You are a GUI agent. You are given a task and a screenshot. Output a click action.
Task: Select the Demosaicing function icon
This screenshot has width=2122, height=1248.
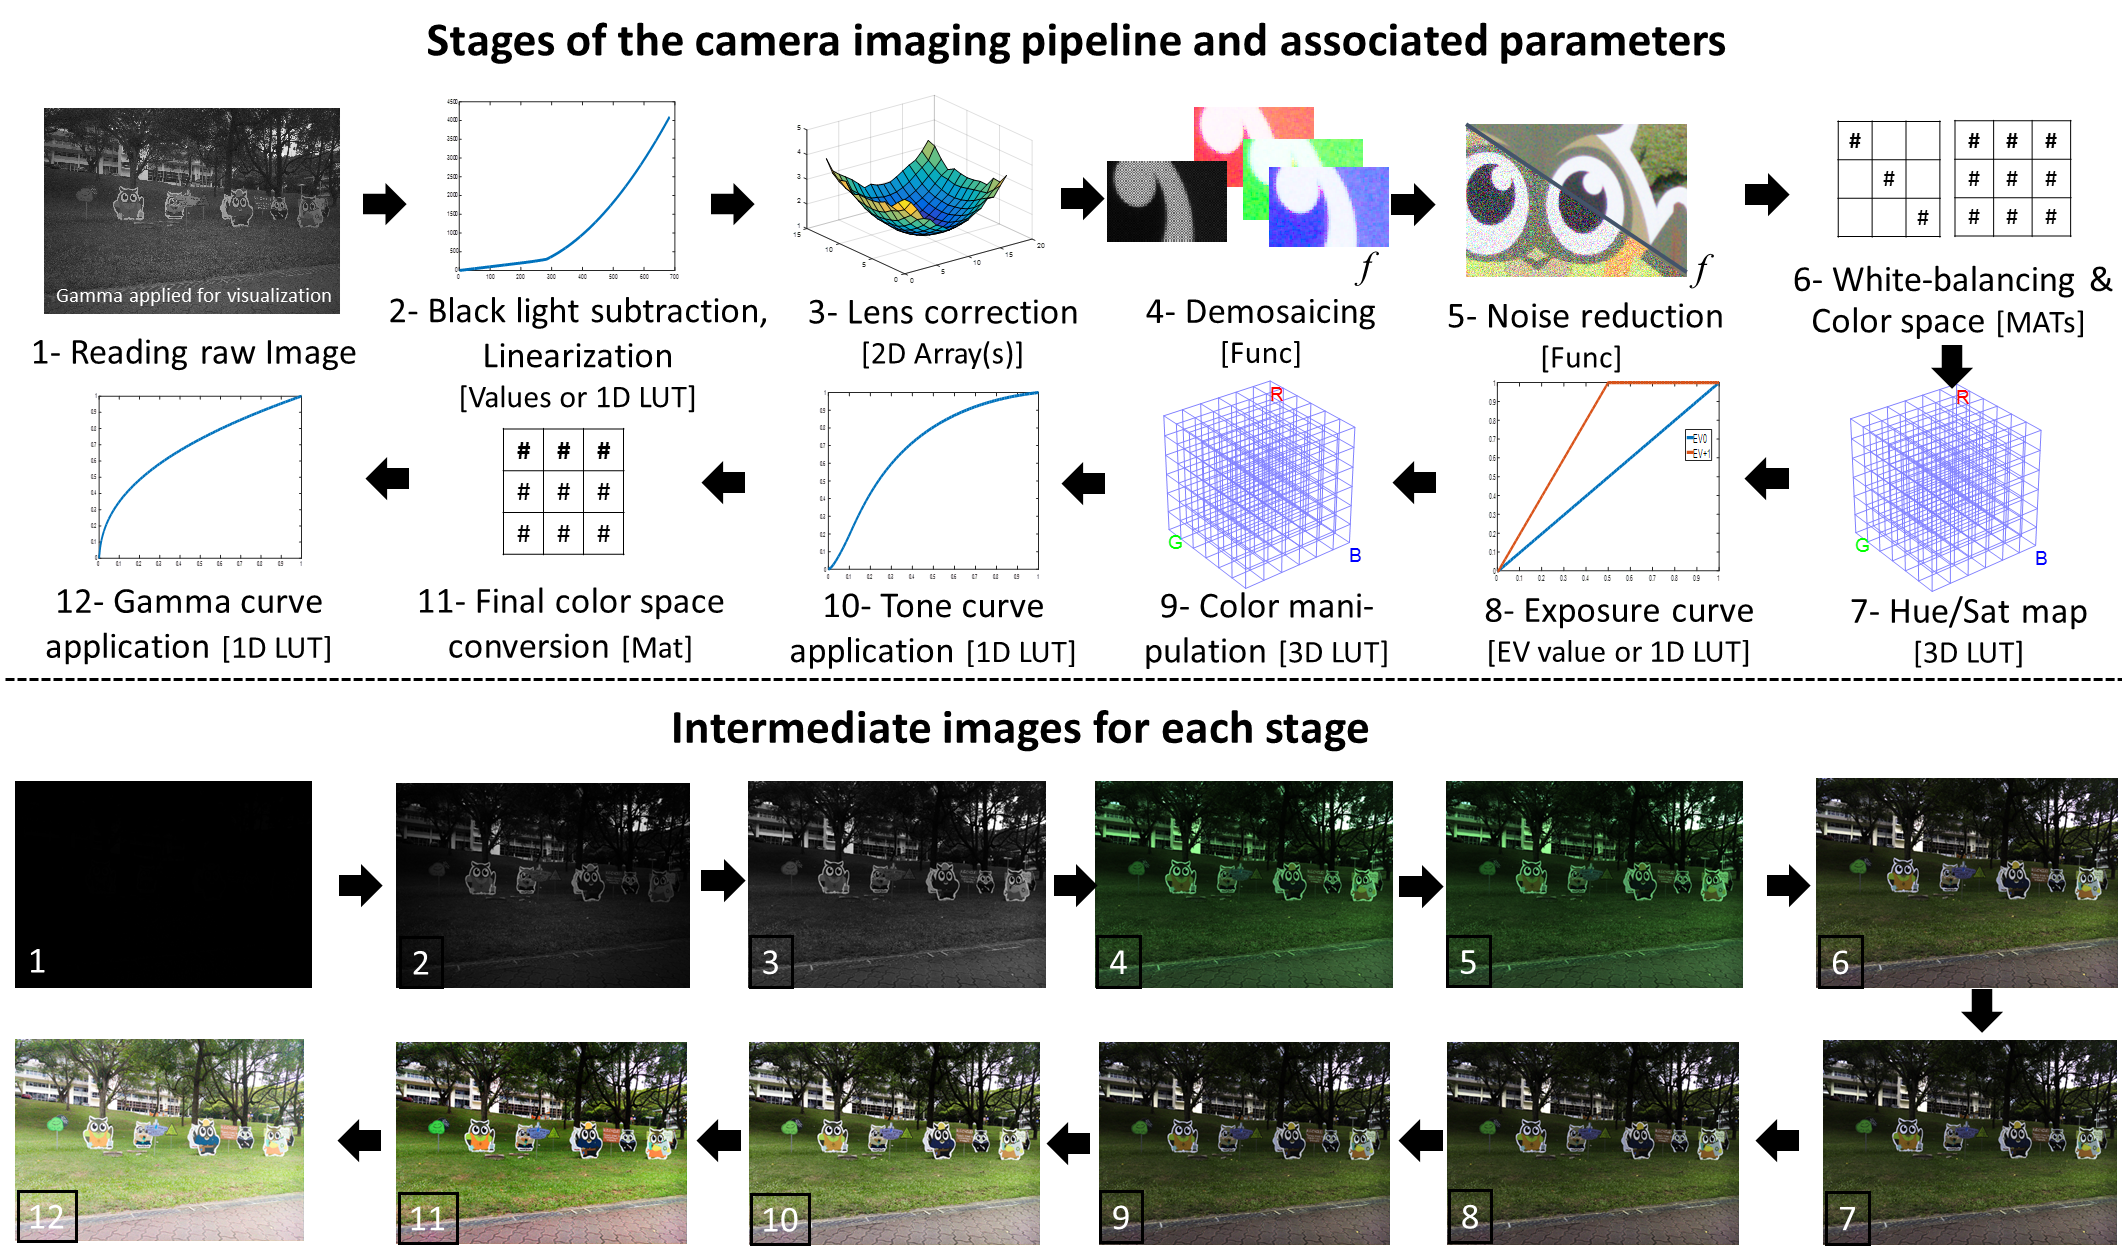pyautogui.click(x=1247, y=178)
